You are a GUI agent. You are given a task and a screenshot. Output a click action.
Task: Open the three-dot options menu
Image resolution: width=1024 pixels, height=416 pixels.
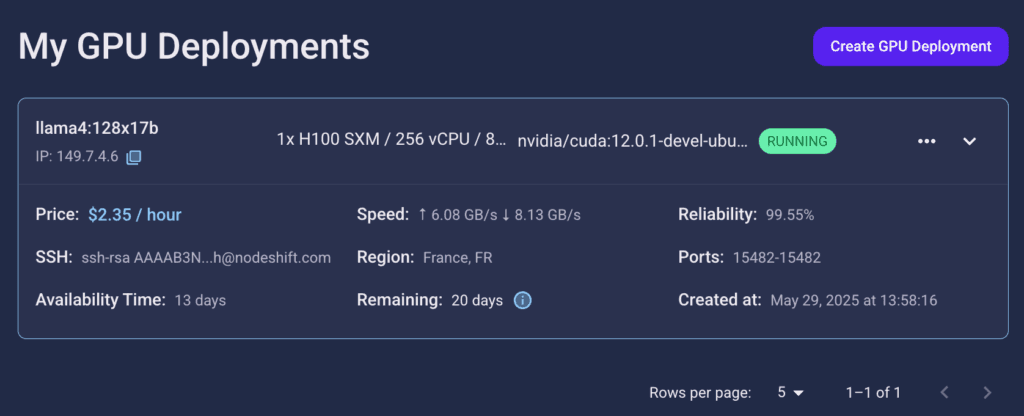tap(927, 141)
